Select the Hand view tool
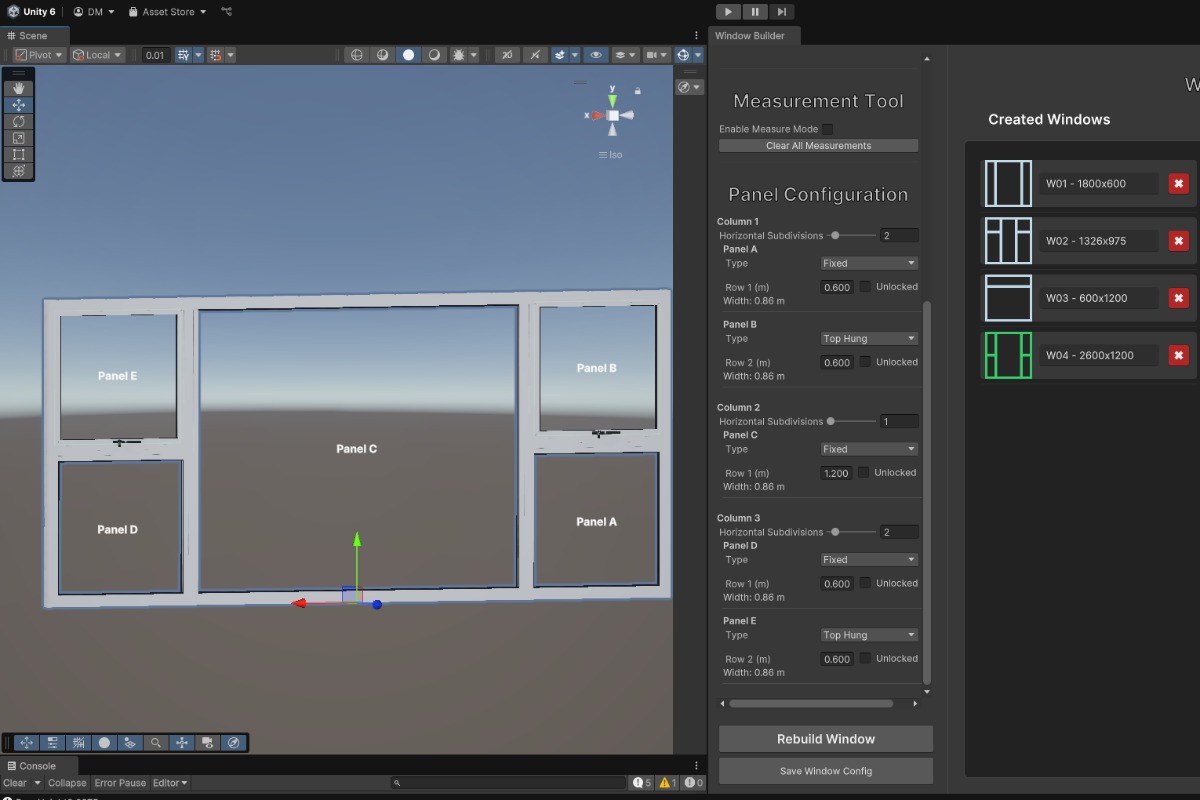The height and width of the screenshot is (800, 1200). [x=19, y=88]
